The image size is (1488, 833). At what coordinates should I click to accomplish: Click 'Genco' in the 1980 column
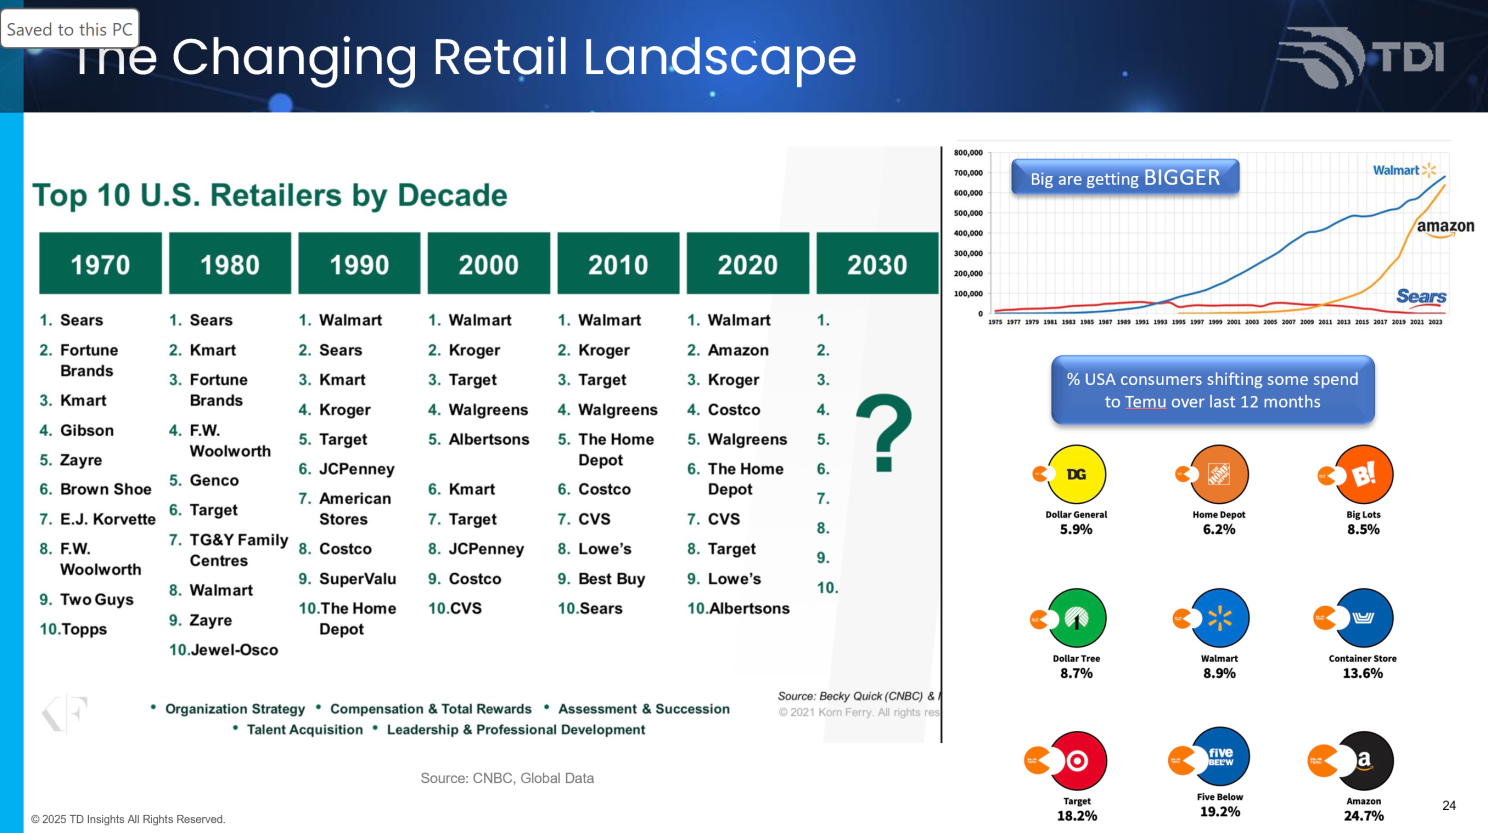click(x=214, y=480)
